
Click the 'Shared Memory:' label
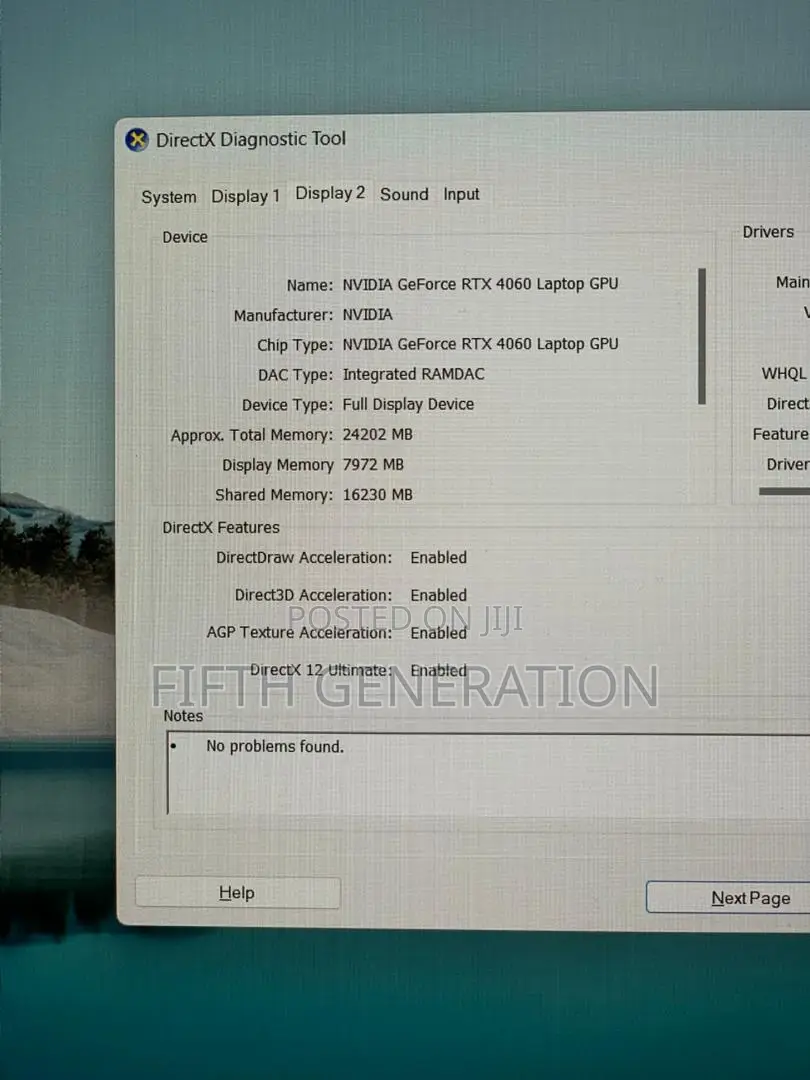coord(274,495)
